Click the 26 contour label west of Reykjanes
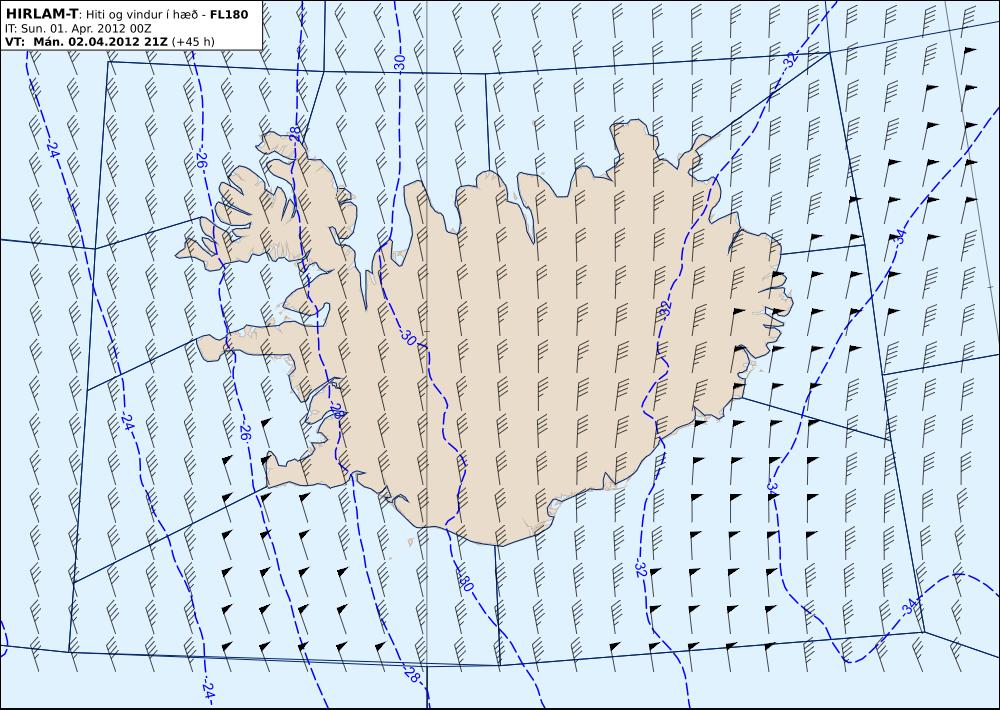The height and width of the screenshot is (710, 1000). 244,431
